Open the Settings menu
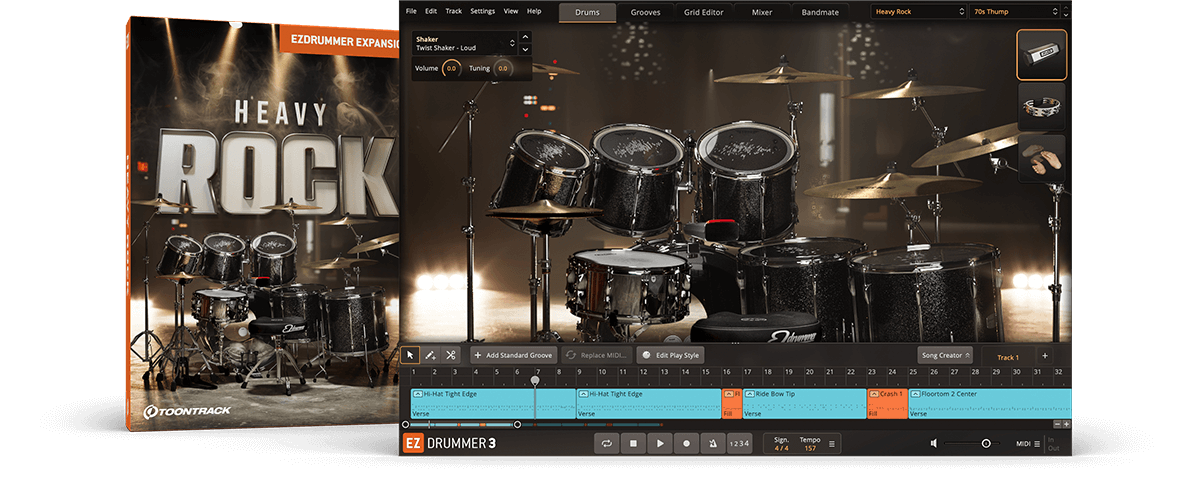Viewport: 1200px width, 488px height. point(482,11)
